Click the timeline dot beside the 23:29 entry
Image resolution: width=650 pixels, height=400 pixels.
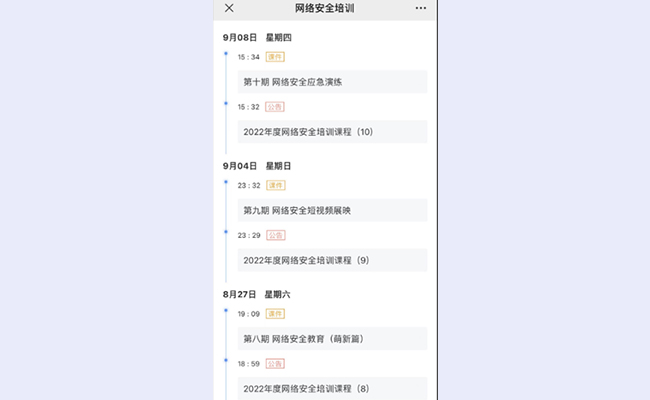227,231
